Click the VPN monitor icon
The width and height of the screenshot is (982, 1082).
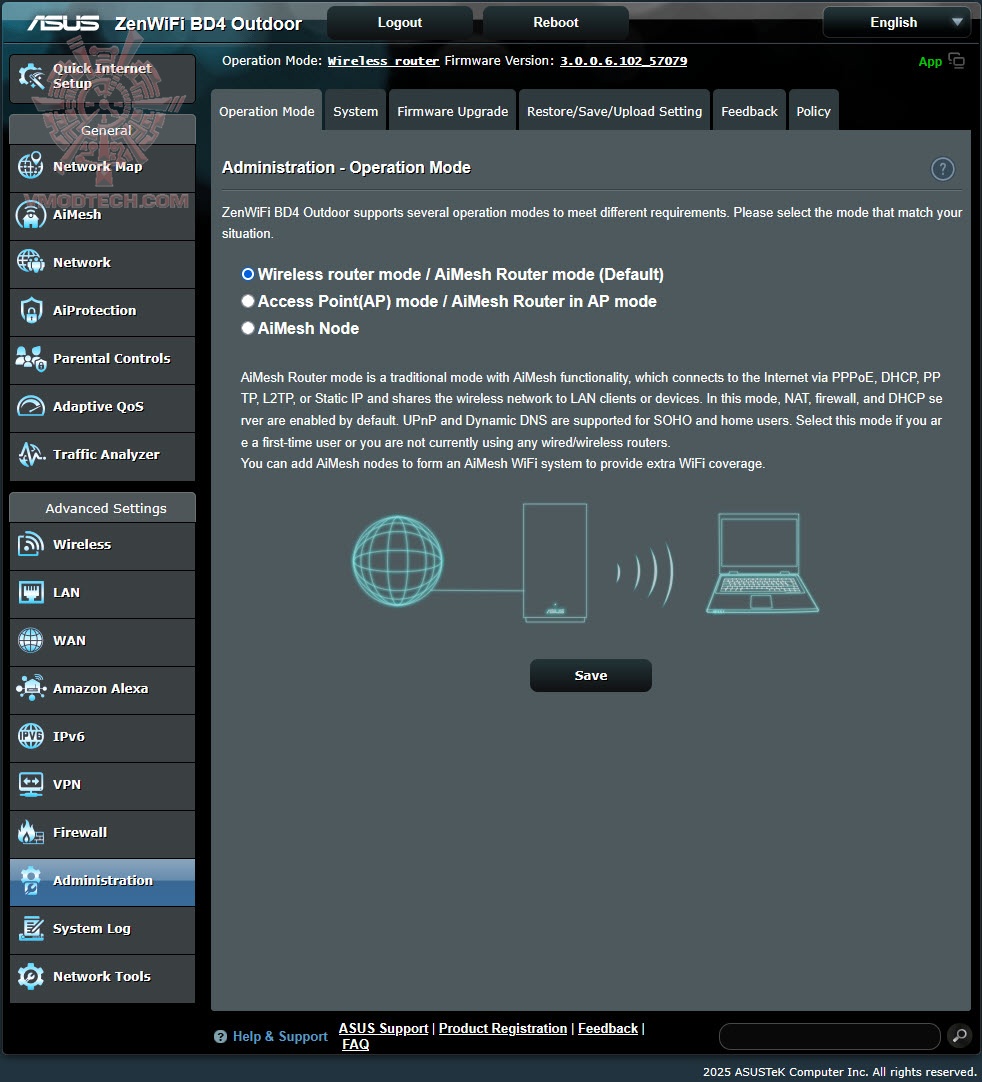pos(30,784)
